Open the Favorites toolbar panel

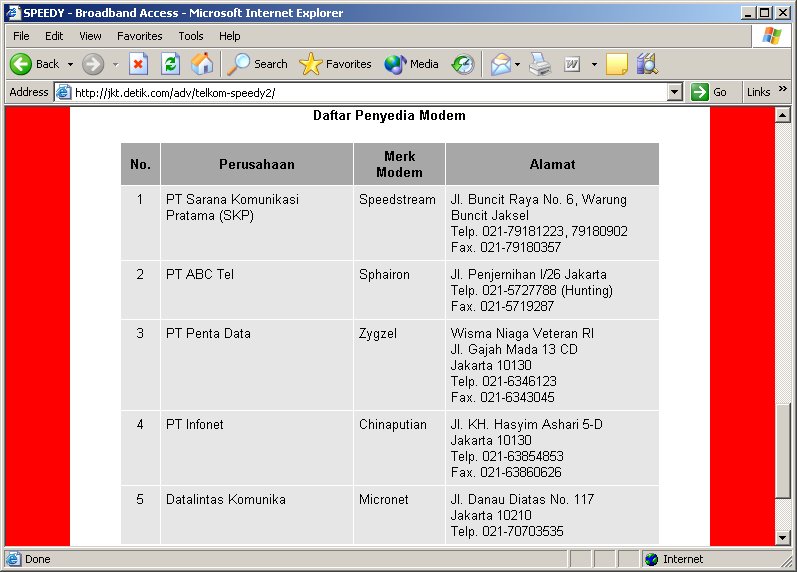(336, 64)
